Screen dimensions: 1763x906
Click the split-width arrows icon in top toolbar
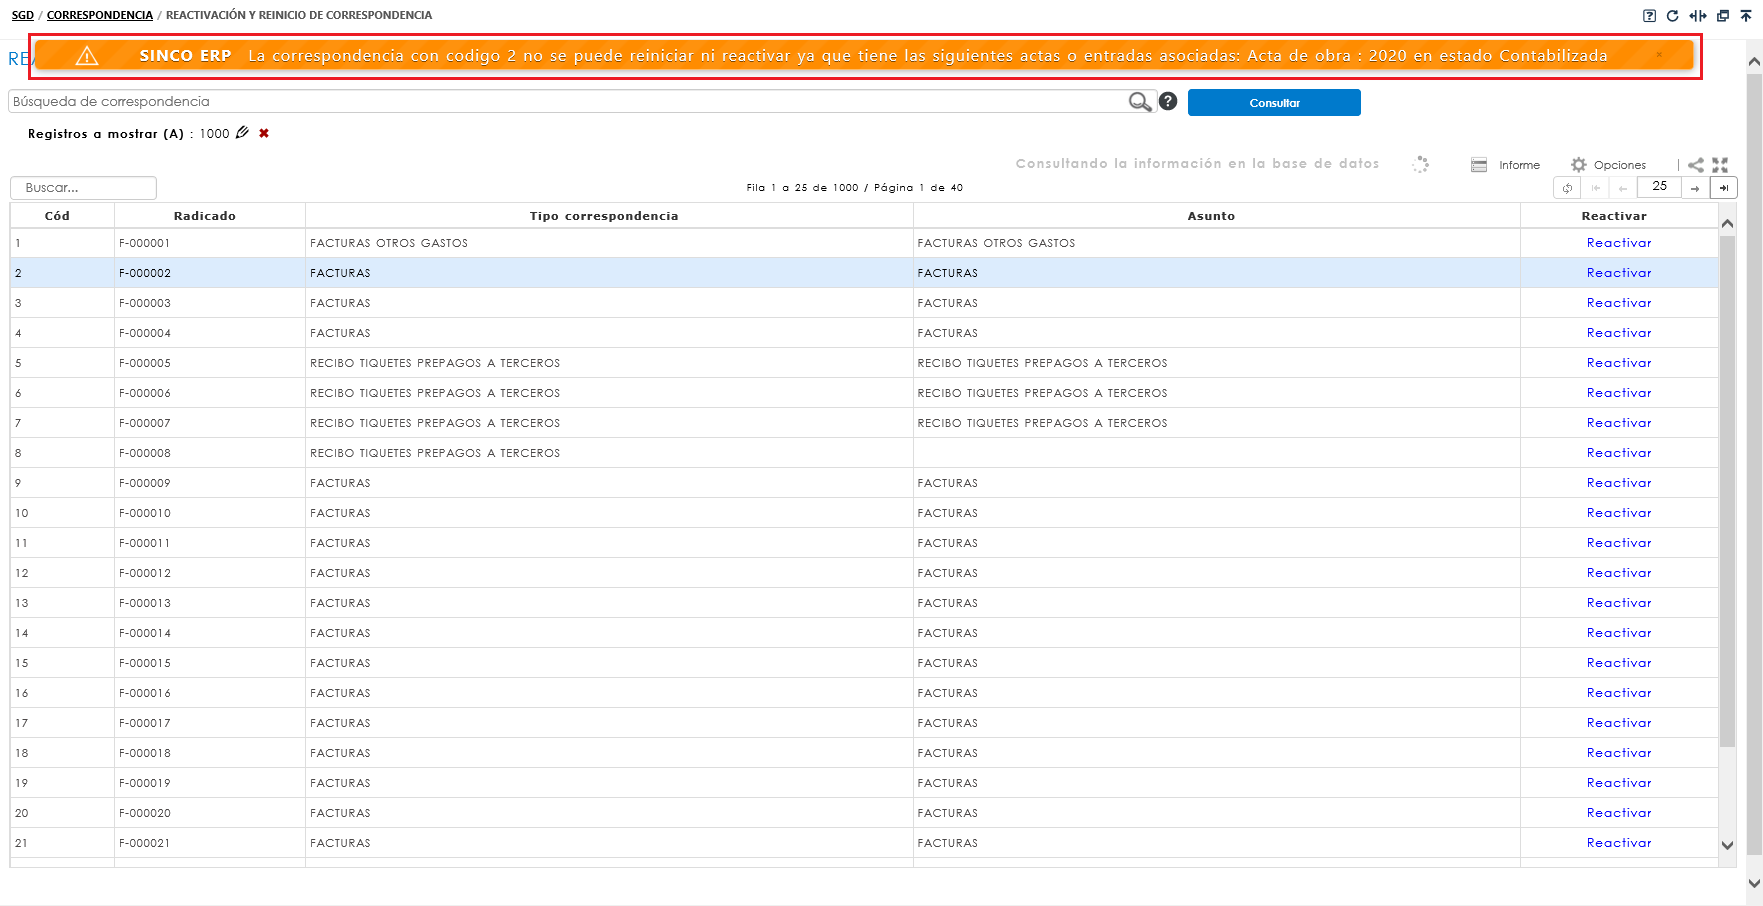(1697, 16)
